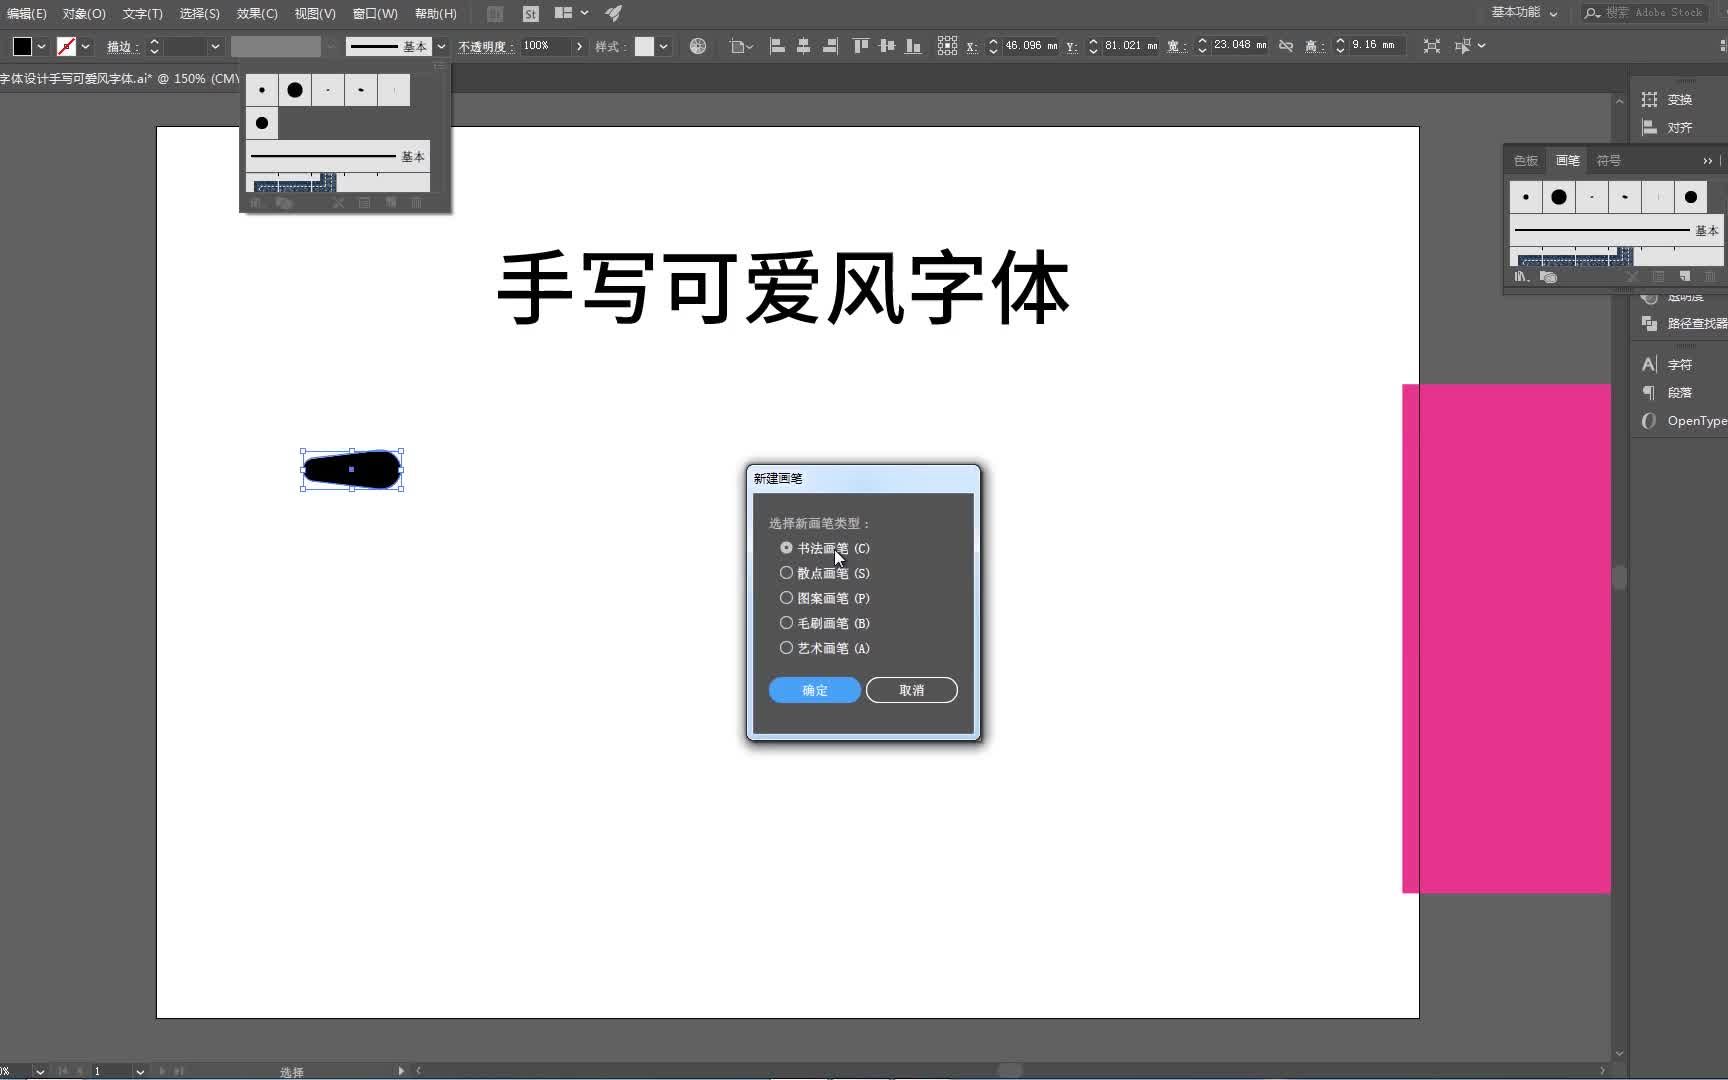1728x1080 pixels.
Task: Select Scatter Brush (散点画笔) radio option
Action: point(825,573)
